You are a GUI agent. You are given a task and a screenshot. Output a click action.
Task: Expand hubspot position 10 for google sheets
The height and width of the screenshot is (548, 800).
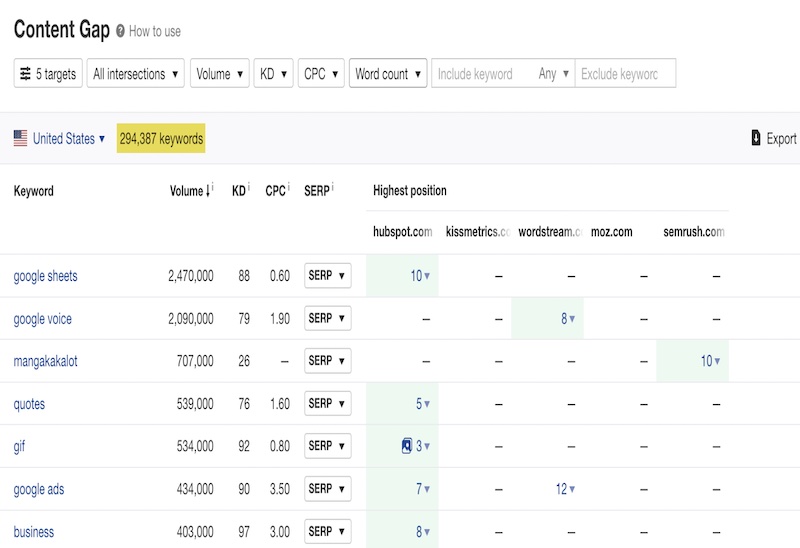pyautogui.click(x=420, y=276)
